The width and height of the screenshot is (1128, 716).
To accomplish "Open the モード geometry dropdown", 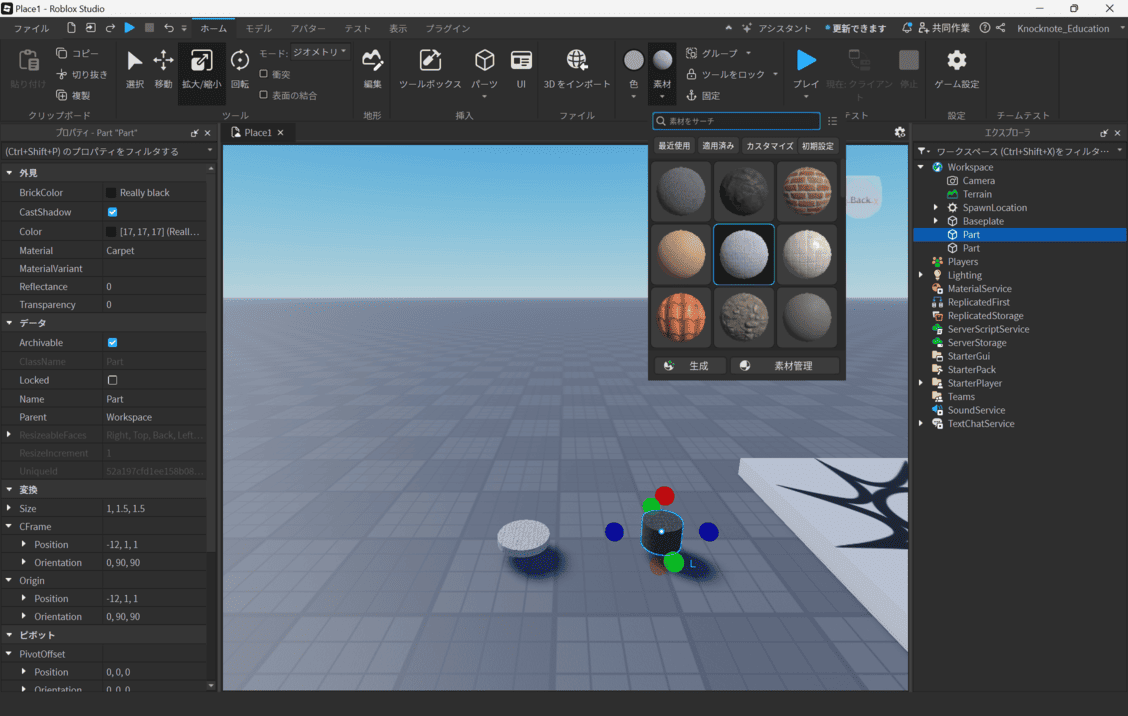I will (x=319, y=53).
